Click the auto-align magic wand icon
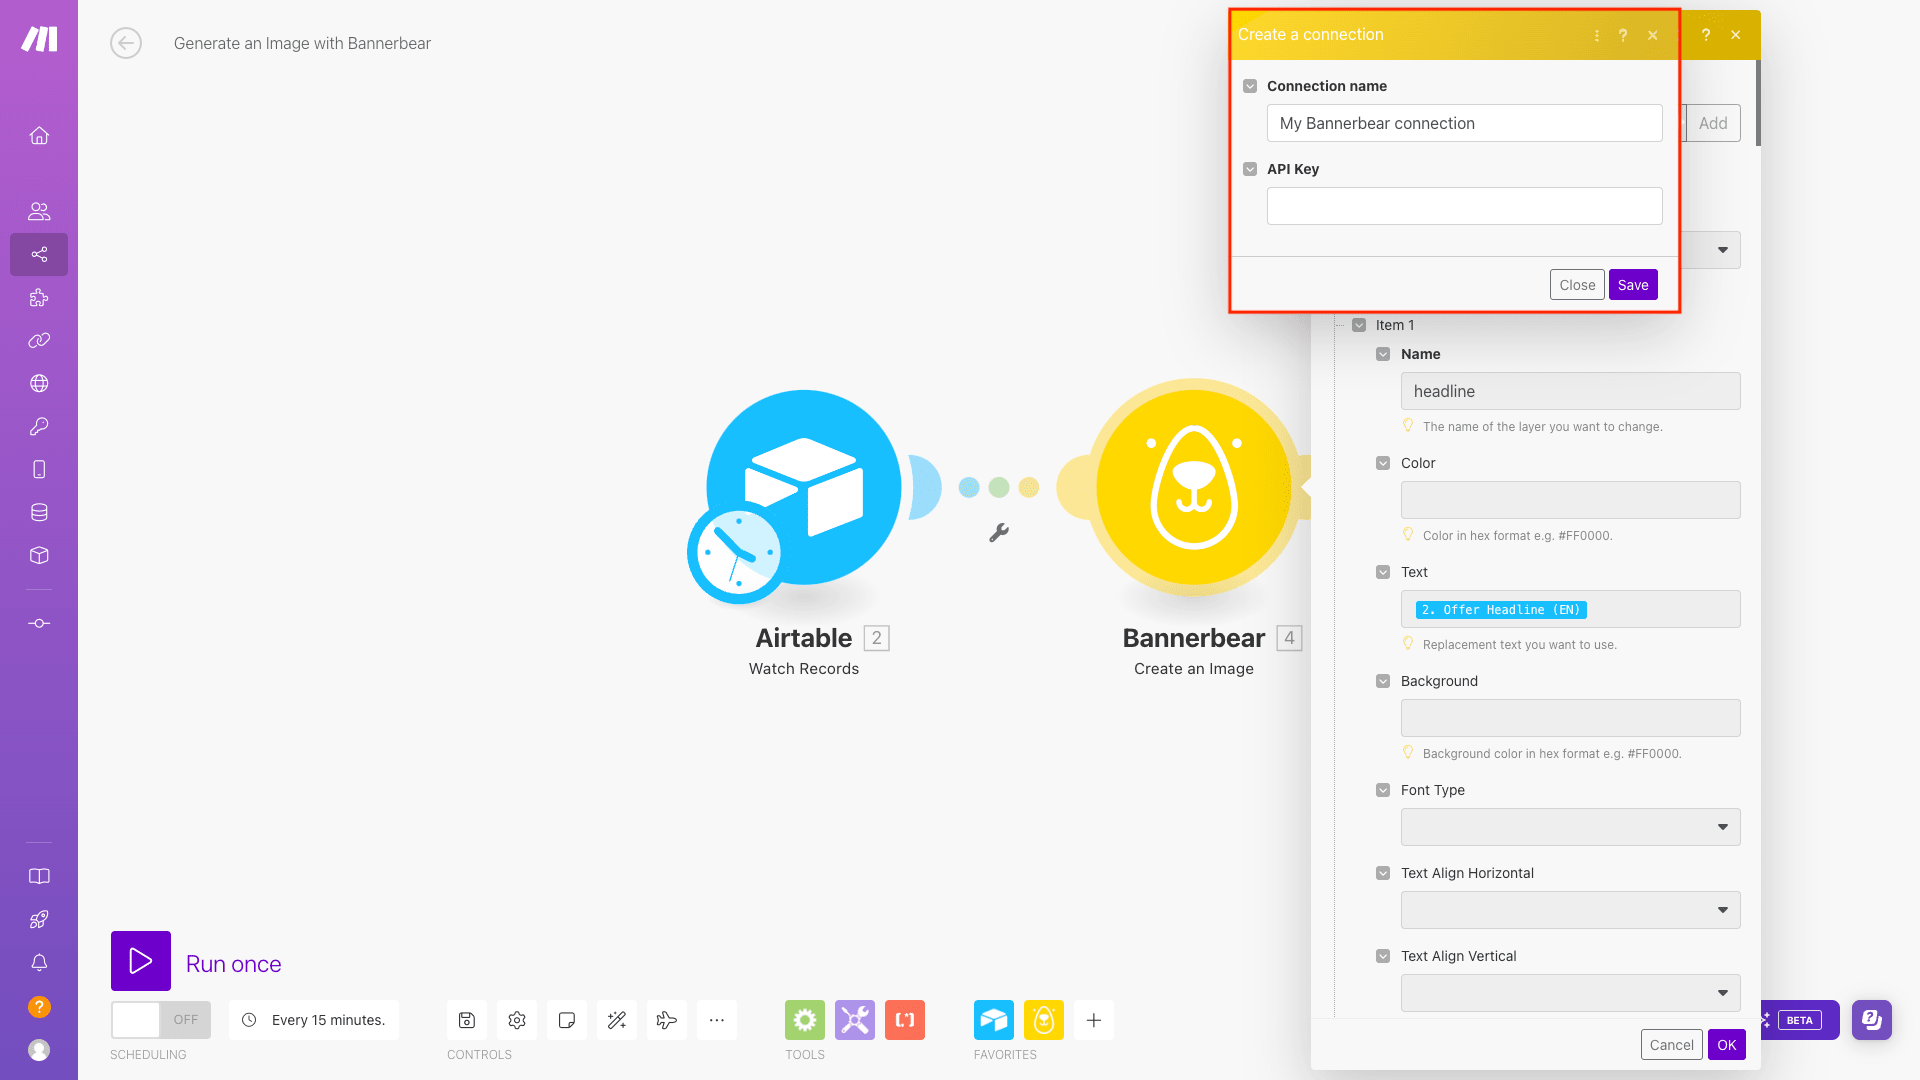The width and height of the screenshot is (1920, 1080). click(x=617, y=1020)
